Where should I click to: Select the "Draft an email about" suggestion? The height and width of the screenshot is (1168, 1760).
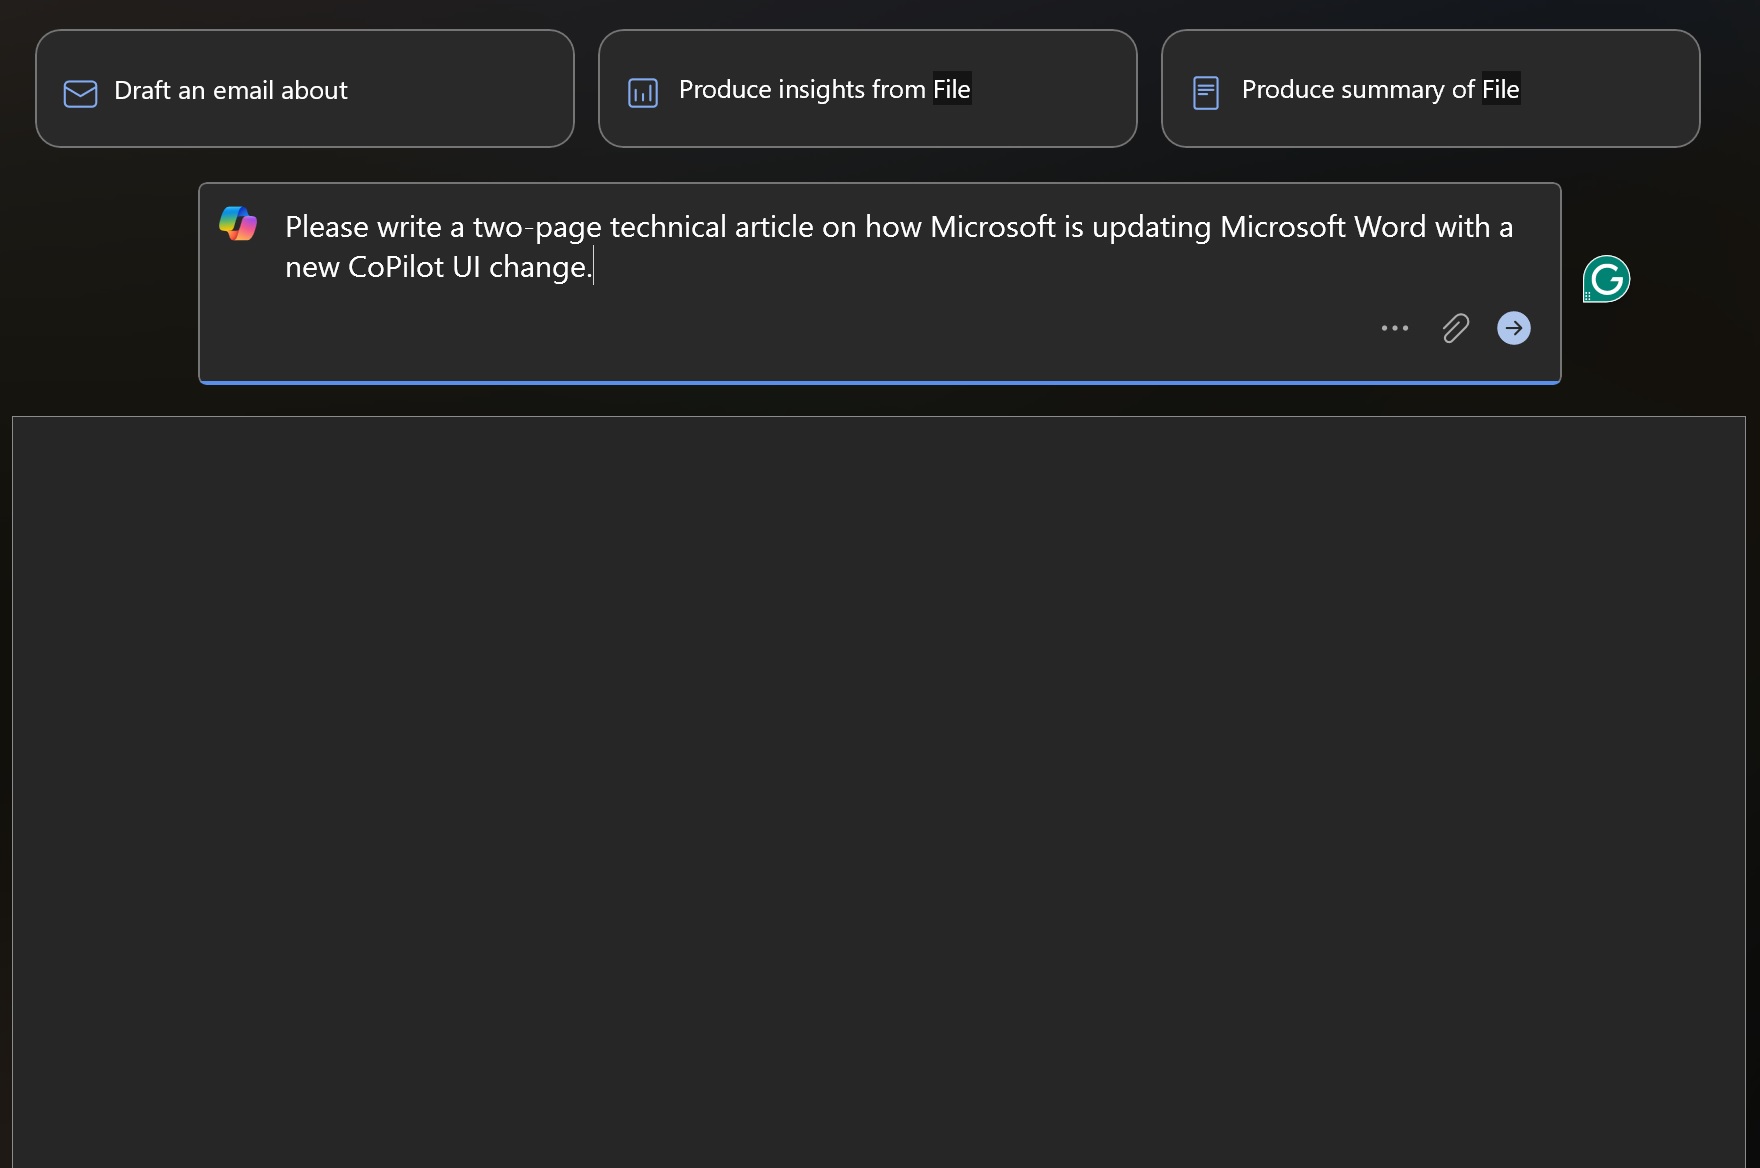pos(304,88)
